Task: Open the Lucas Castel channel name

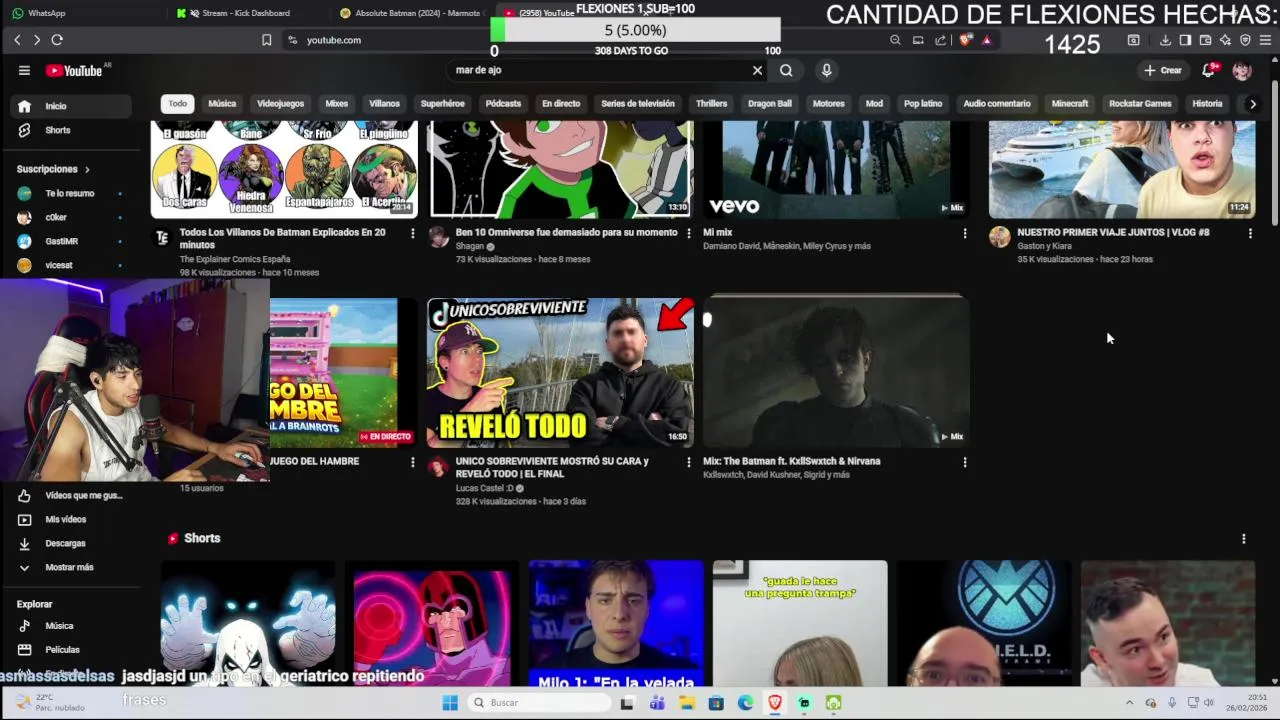Action: pyautogui.click(x=484, y=488)
